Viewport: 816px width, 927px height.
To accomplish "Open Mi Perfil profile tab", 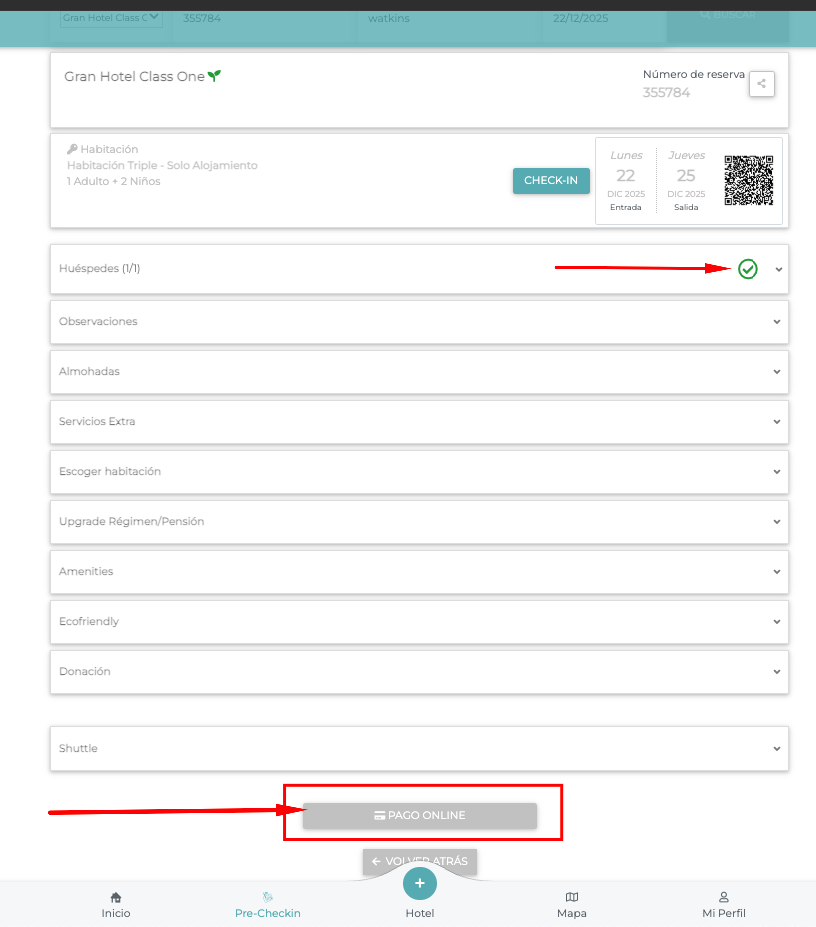I will tap(724, 904).
